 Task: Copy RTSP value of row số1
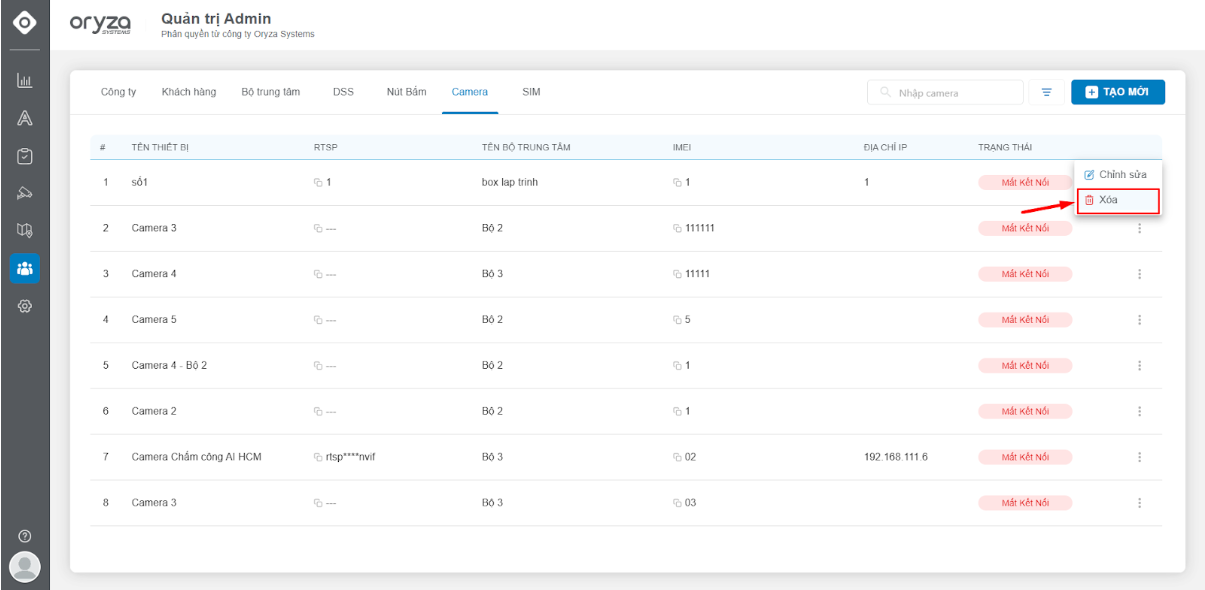coord(318,183)
